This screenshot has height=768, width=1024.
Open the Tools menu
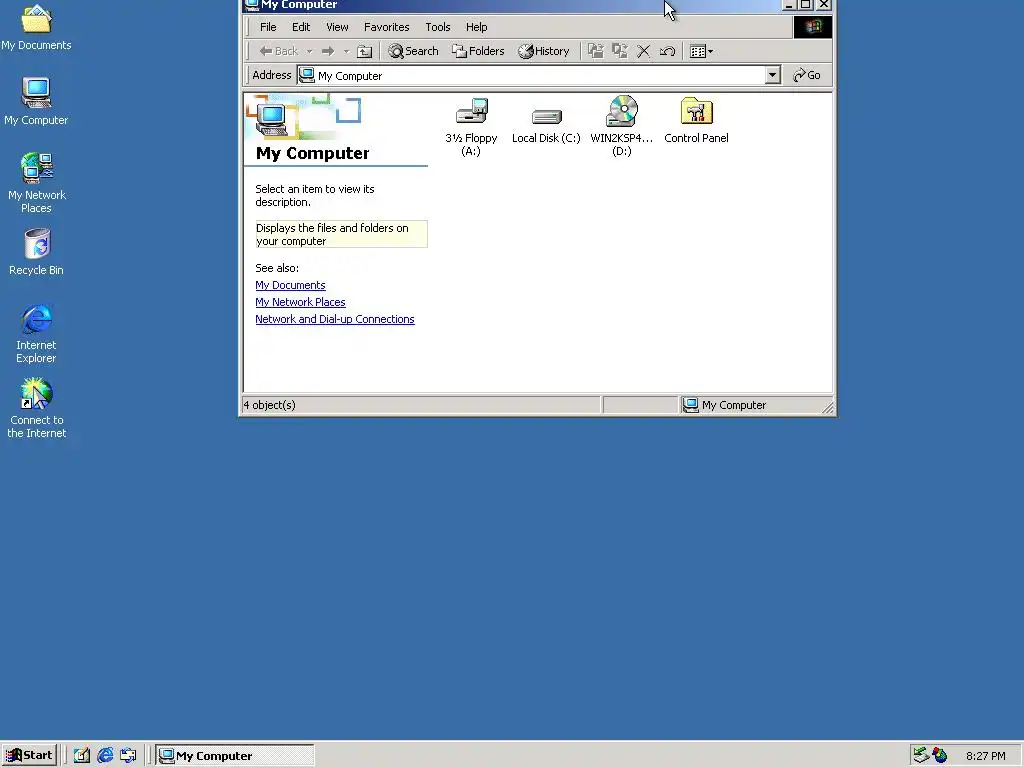pos(438,27)
